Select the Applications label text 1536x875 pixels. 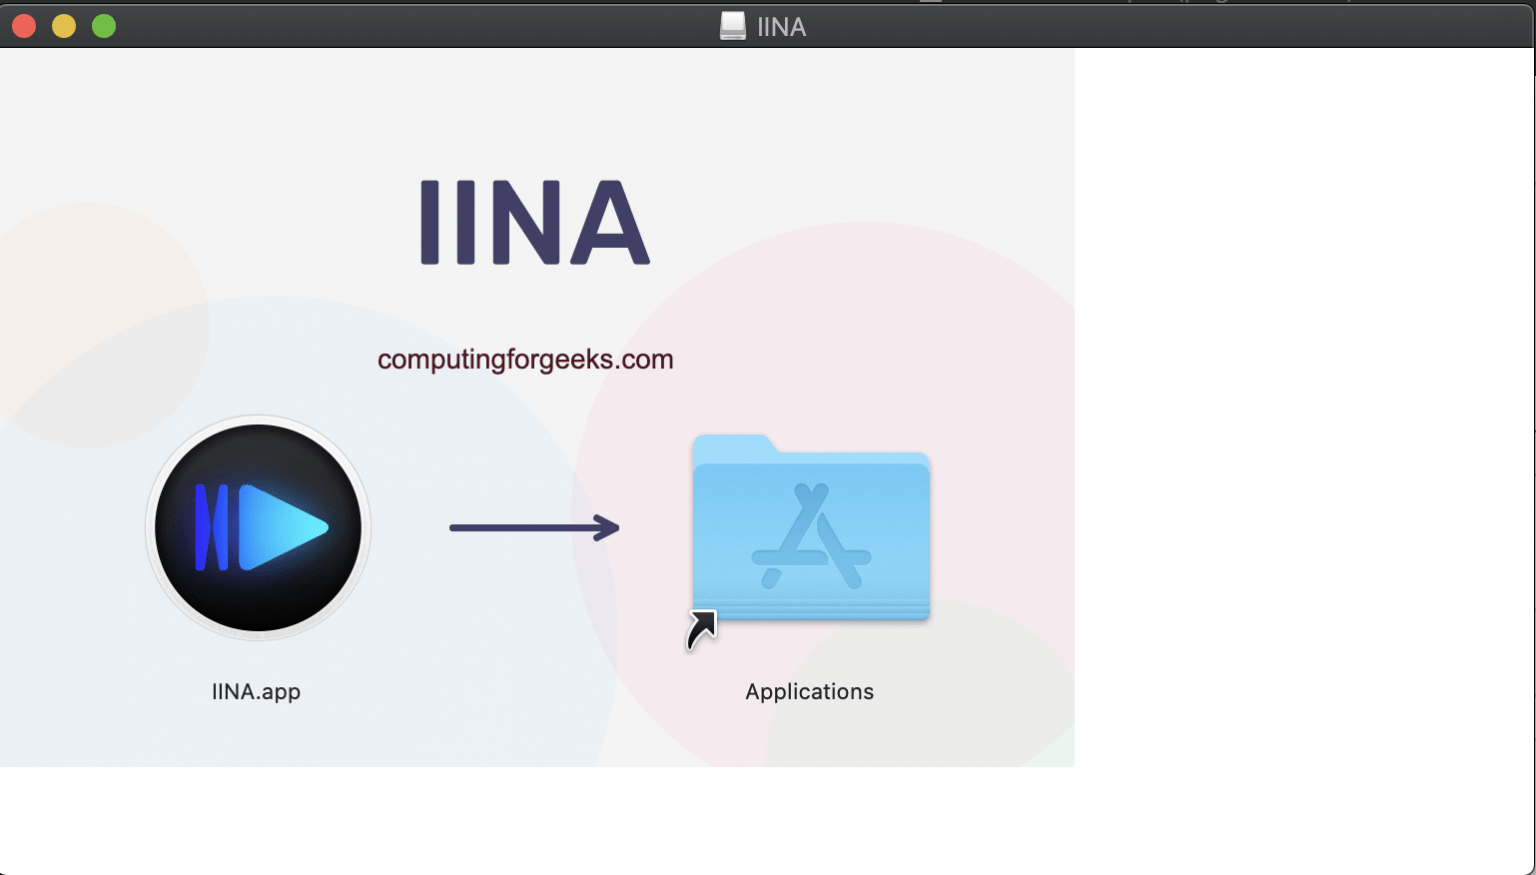click(809, 691)
